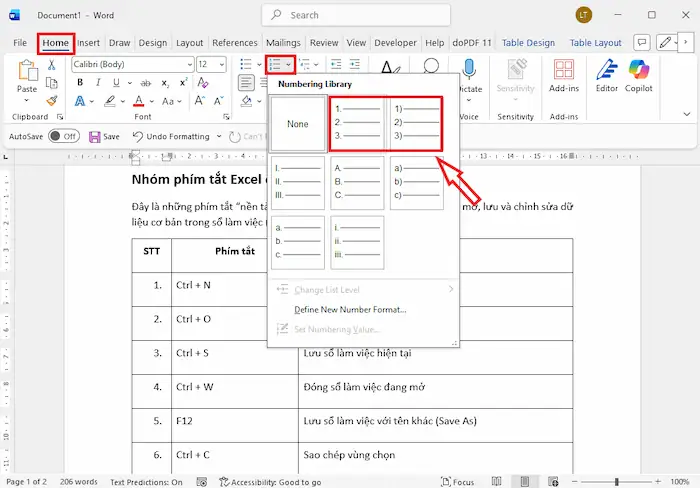Click the Save icon in quick access bar
This screenshot has height=488, width=700.
96,136
